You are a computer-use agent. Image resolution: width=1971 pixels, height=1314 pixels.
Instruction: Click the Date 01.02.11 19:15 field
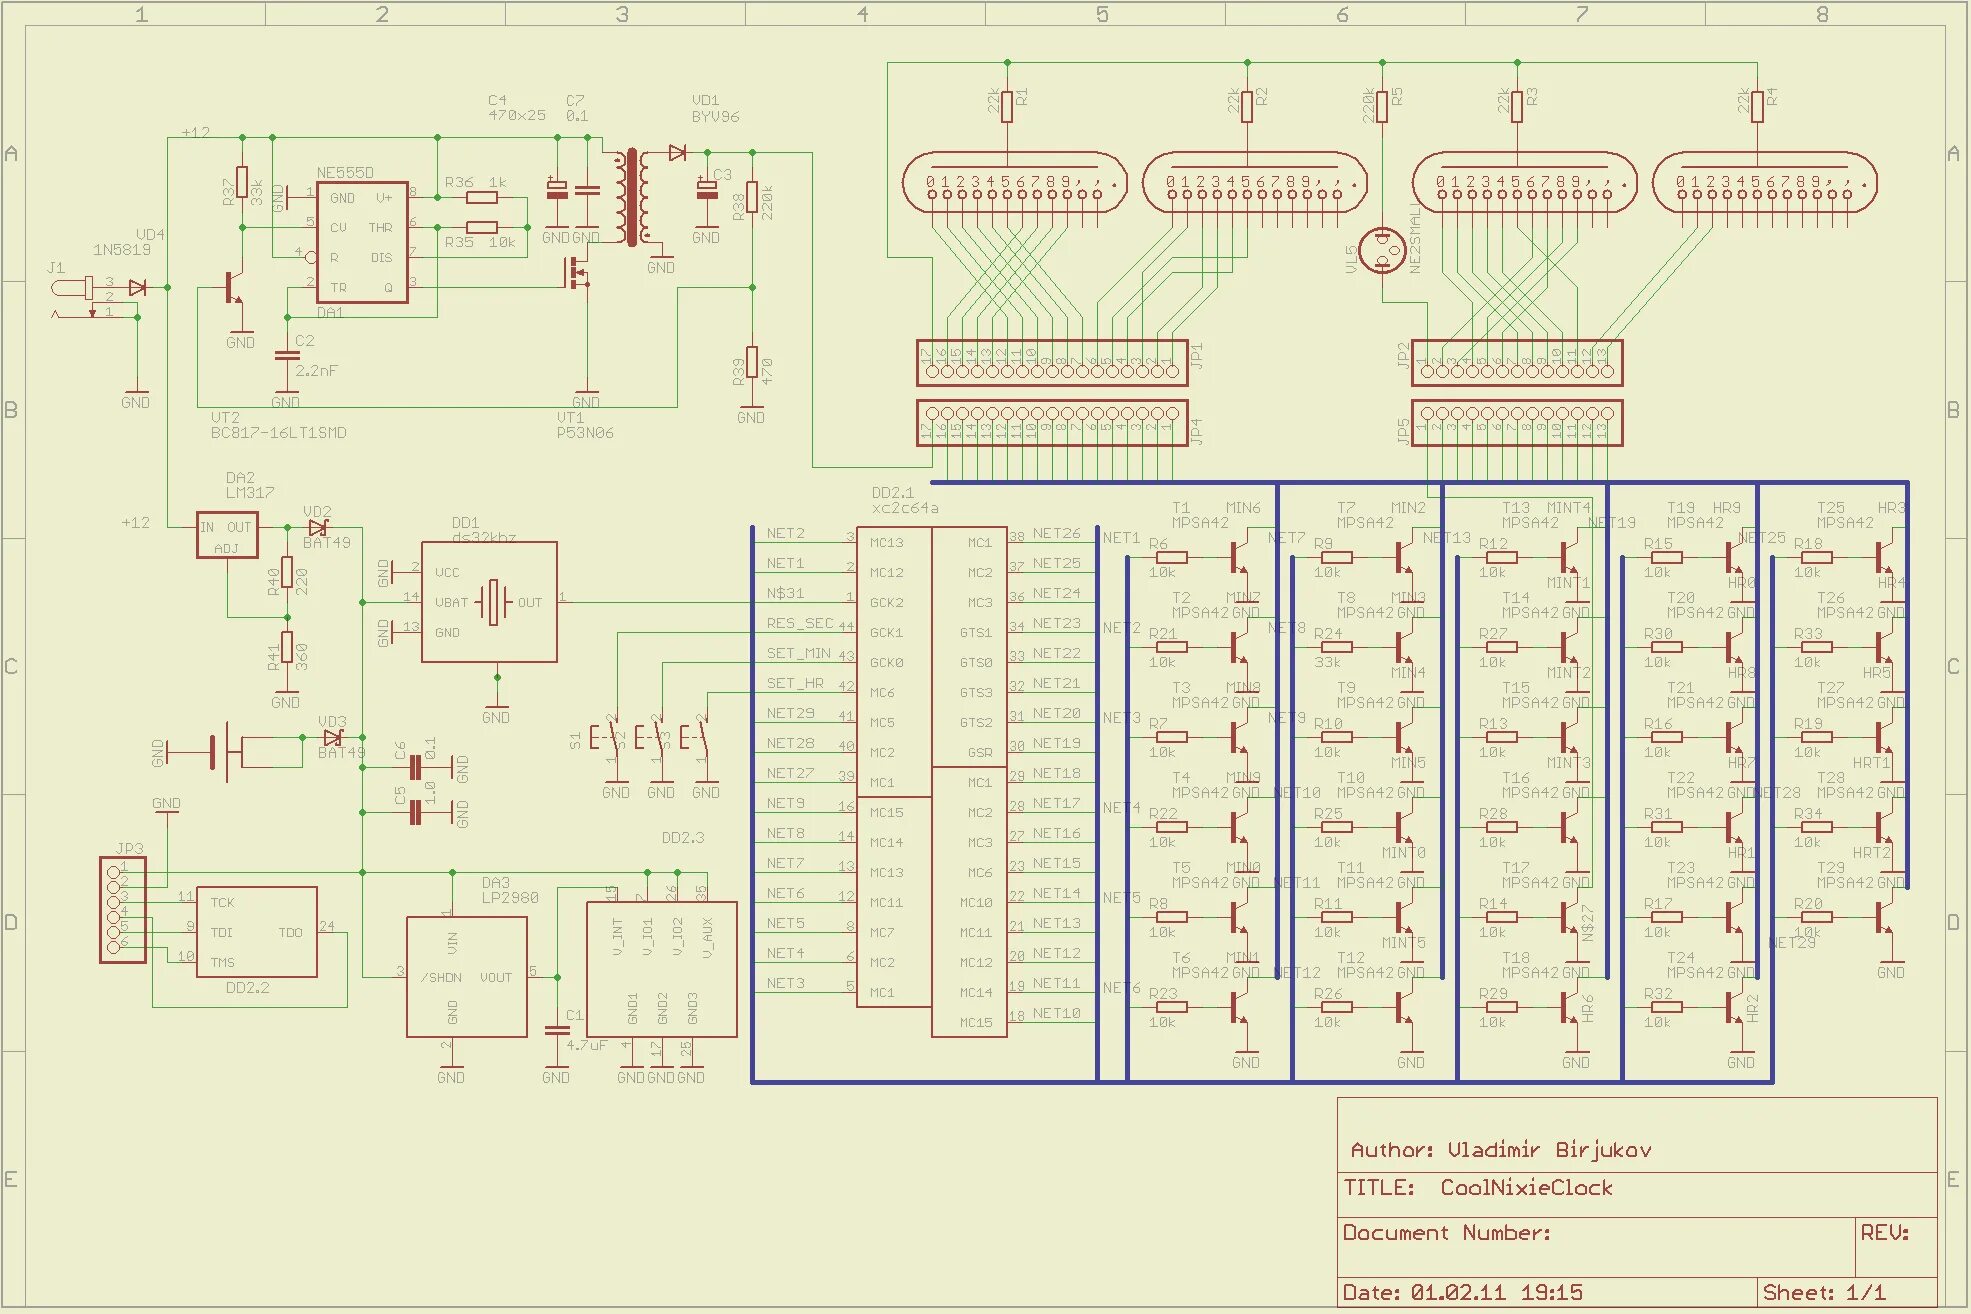point(1462,1292)
